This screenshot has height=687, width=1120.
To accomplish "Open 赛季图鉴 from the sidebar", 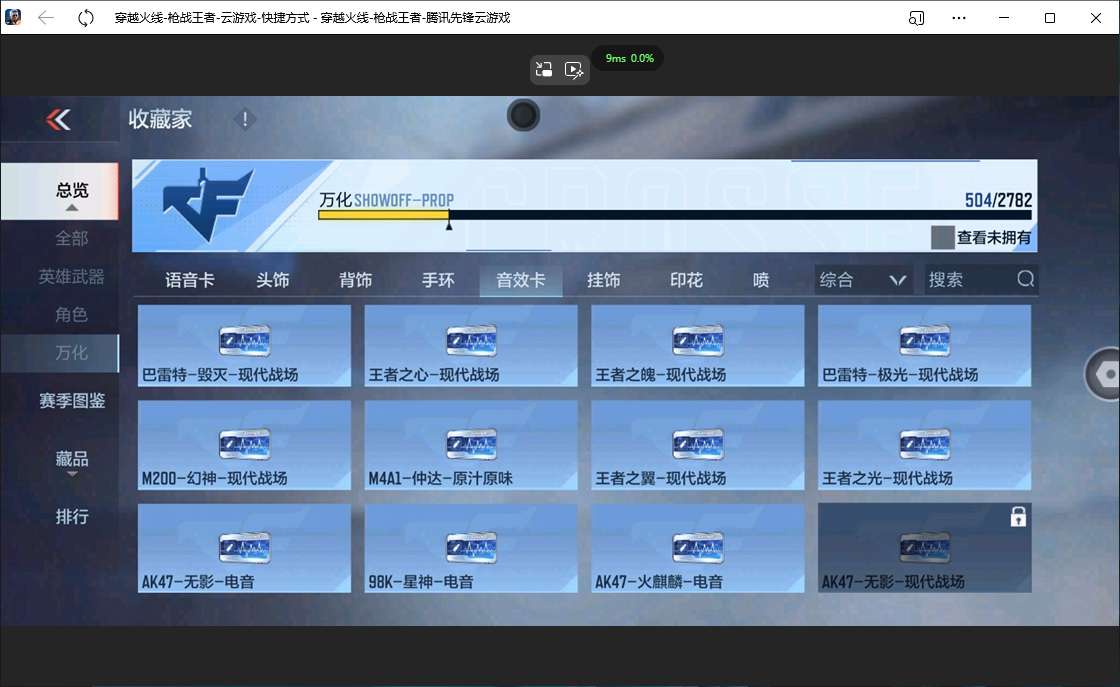I will 71,401.
